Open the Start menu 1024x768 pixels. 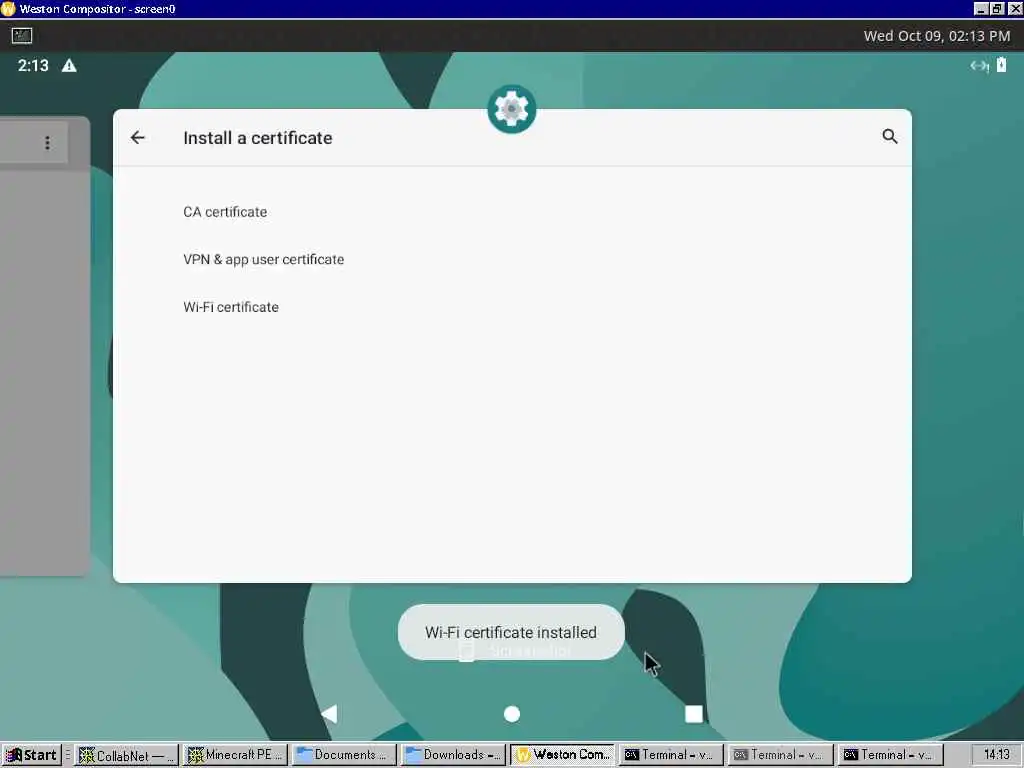[x=31, y=755]
